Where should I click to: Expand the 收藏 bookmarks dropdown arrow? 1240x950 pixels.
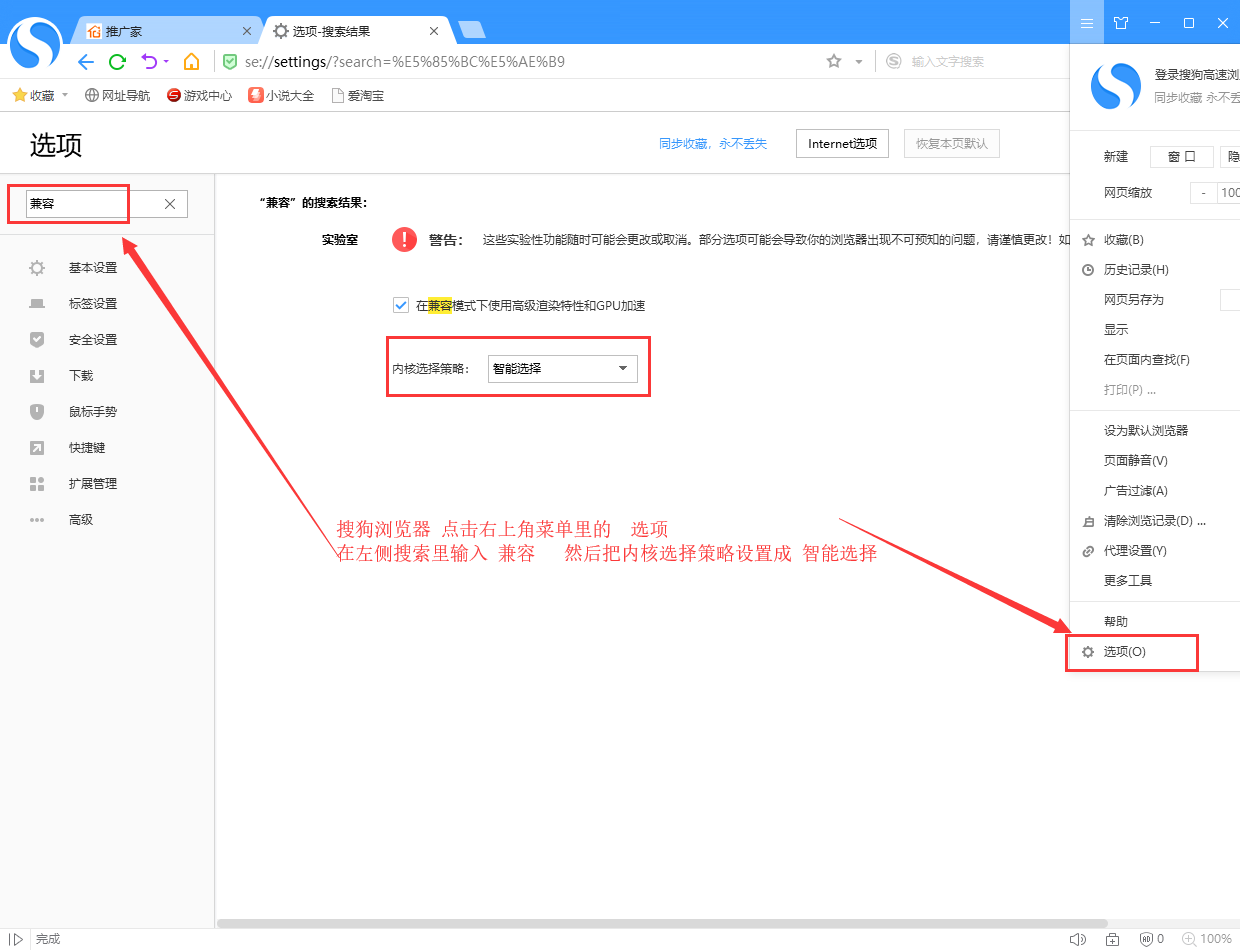65,95
